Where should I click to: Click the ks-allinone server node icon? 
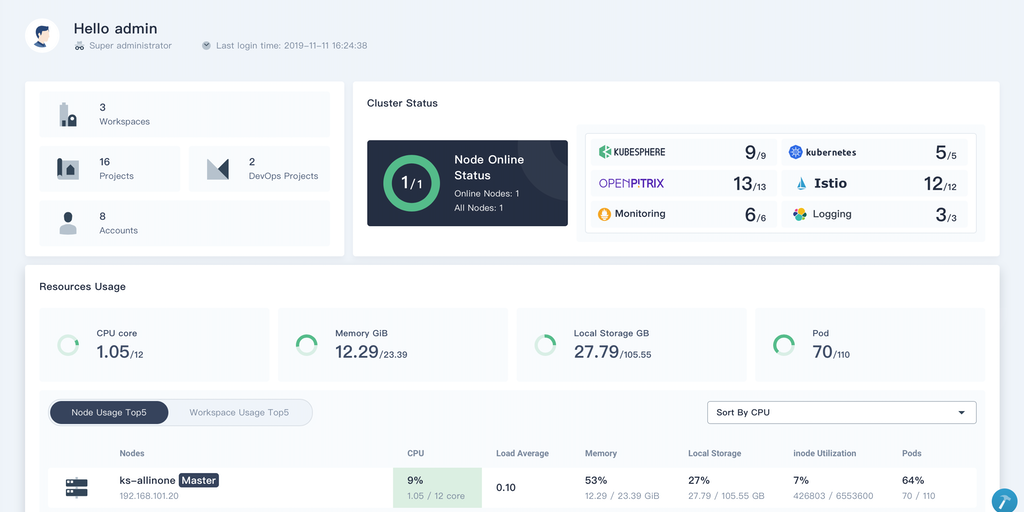tap(76, 488)
